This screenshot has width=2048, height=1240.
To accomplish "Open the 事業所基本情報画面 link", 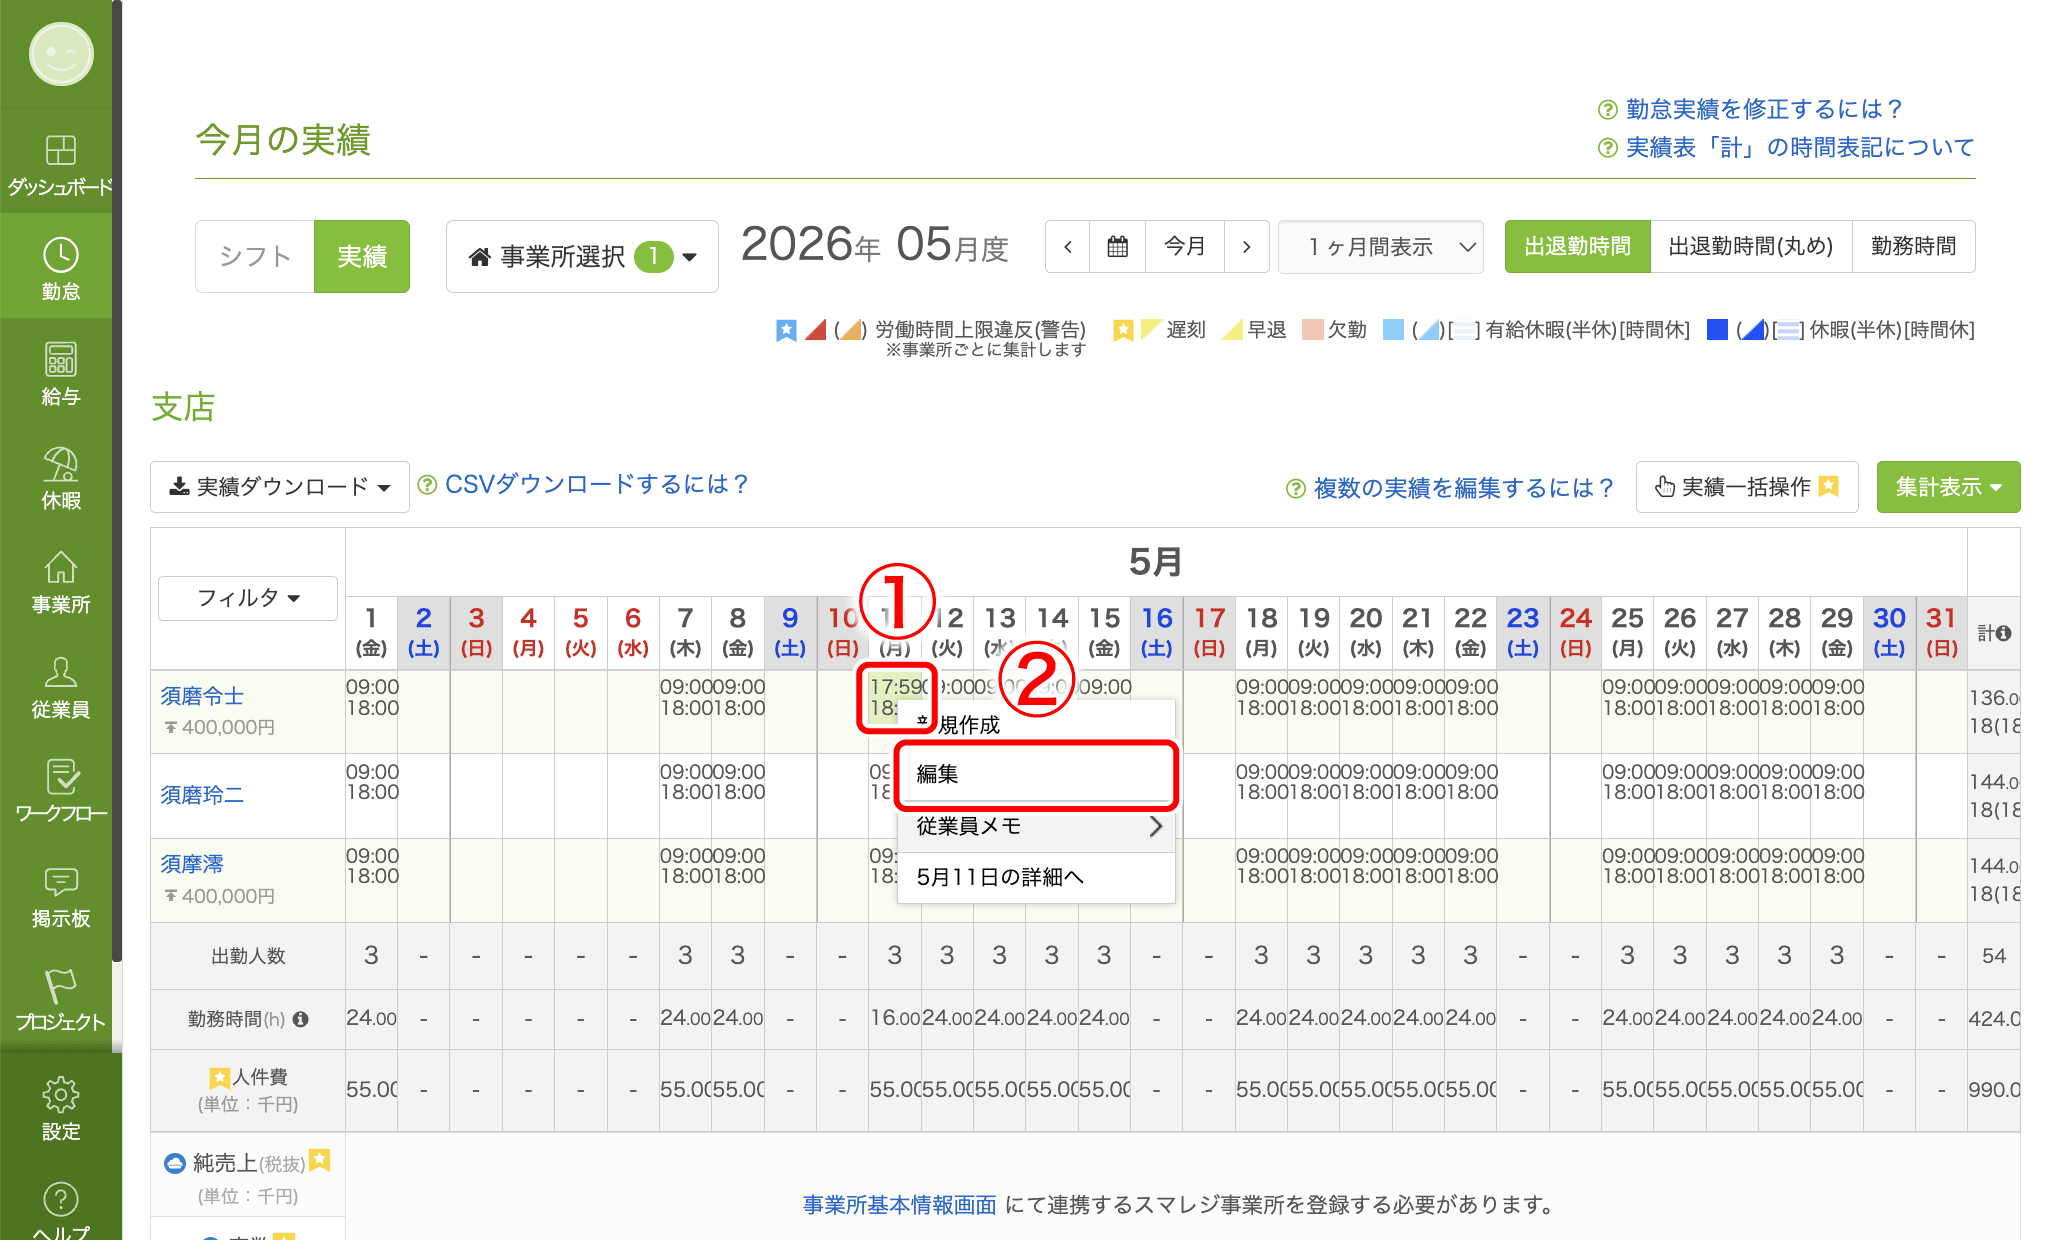I will pyautogui.click(x=899, y=1205).
